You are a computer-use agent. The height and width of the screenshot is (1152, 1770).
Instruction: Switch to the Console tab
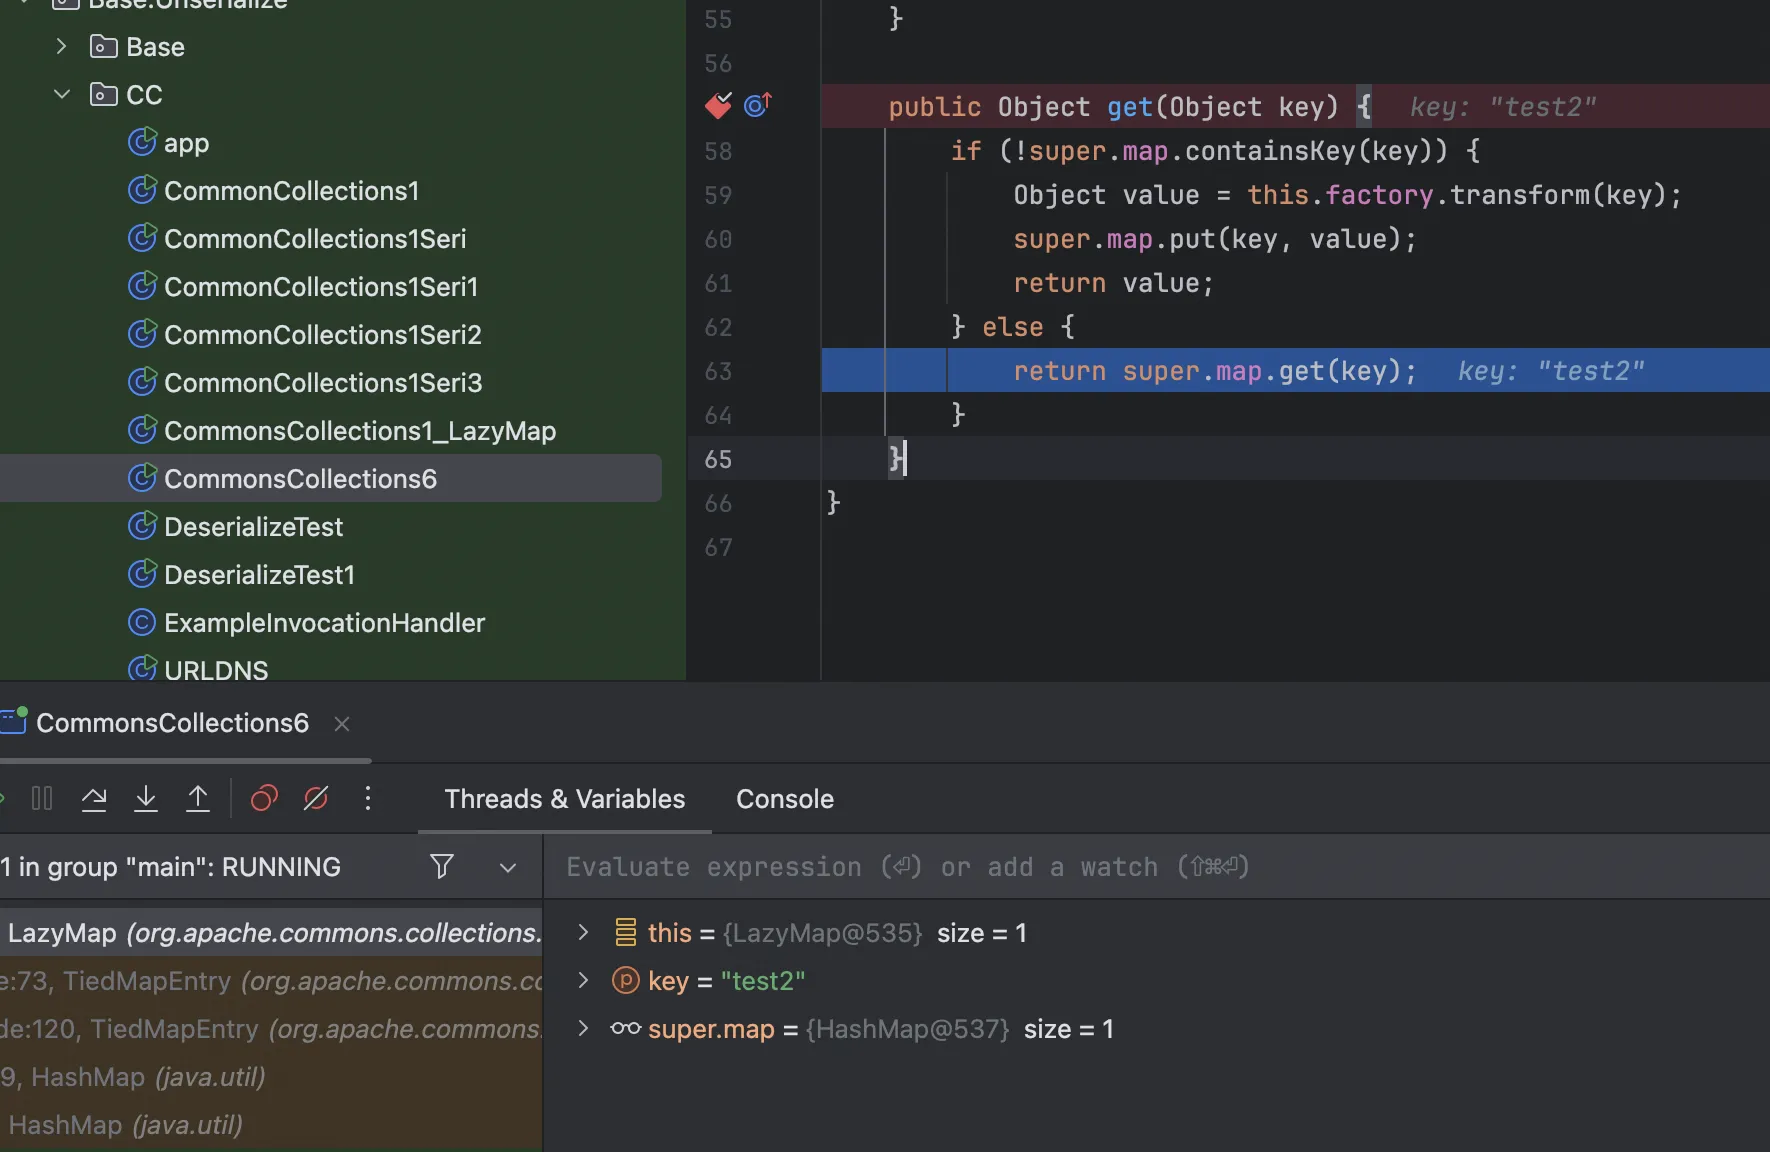pos(784,799)
